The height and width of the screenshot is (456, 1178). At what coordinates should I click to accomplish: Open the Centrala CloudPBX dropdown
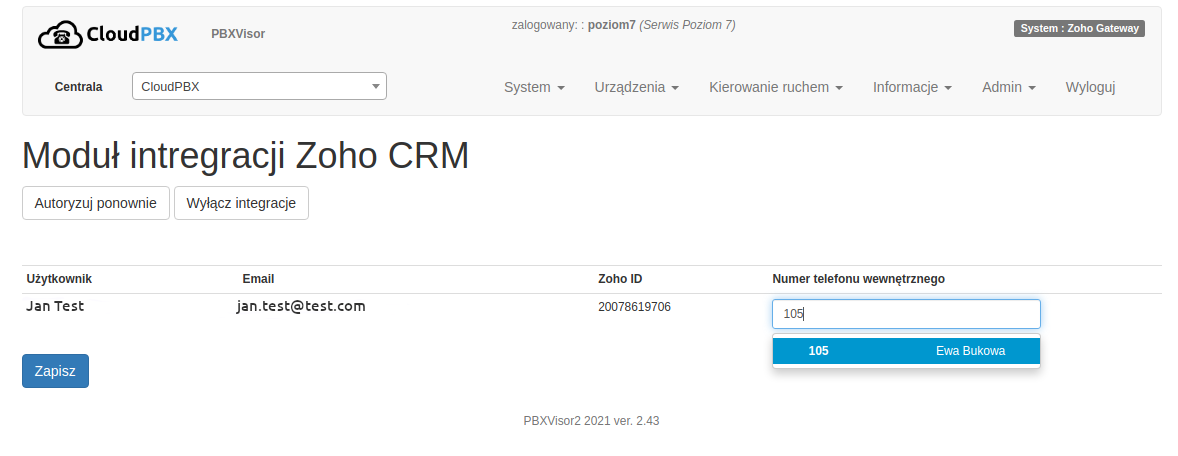coord(259,86)
